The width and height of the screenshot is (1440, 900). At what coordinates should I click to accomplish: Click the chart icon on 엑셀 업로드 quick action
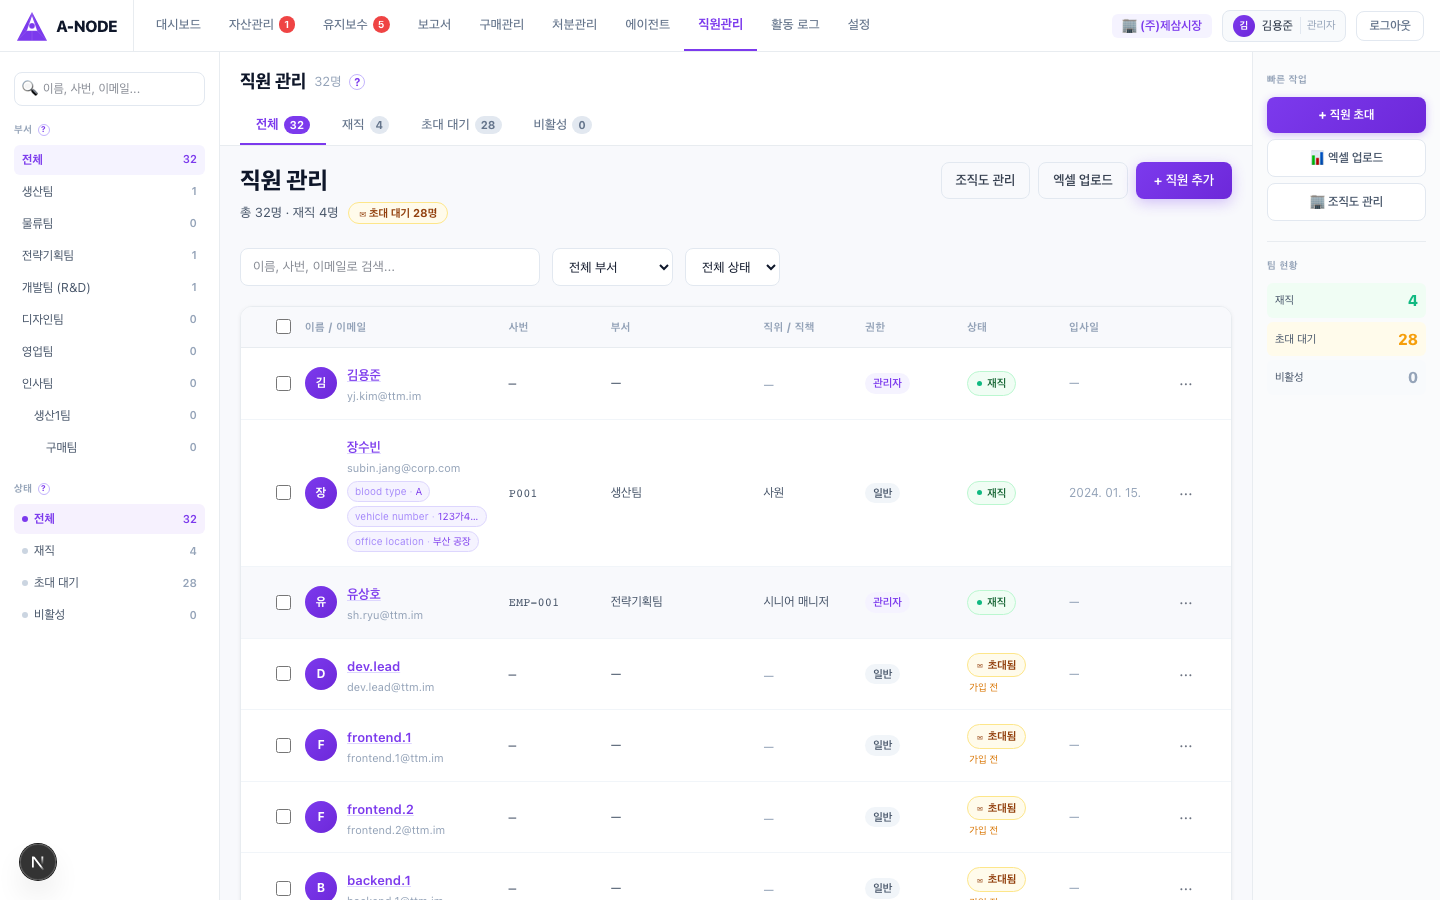click(x=1318, y=157)
